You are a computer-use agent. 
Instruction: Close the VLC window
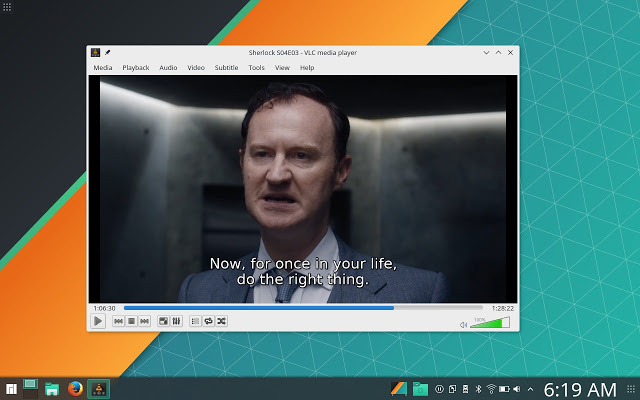(510, 52)
